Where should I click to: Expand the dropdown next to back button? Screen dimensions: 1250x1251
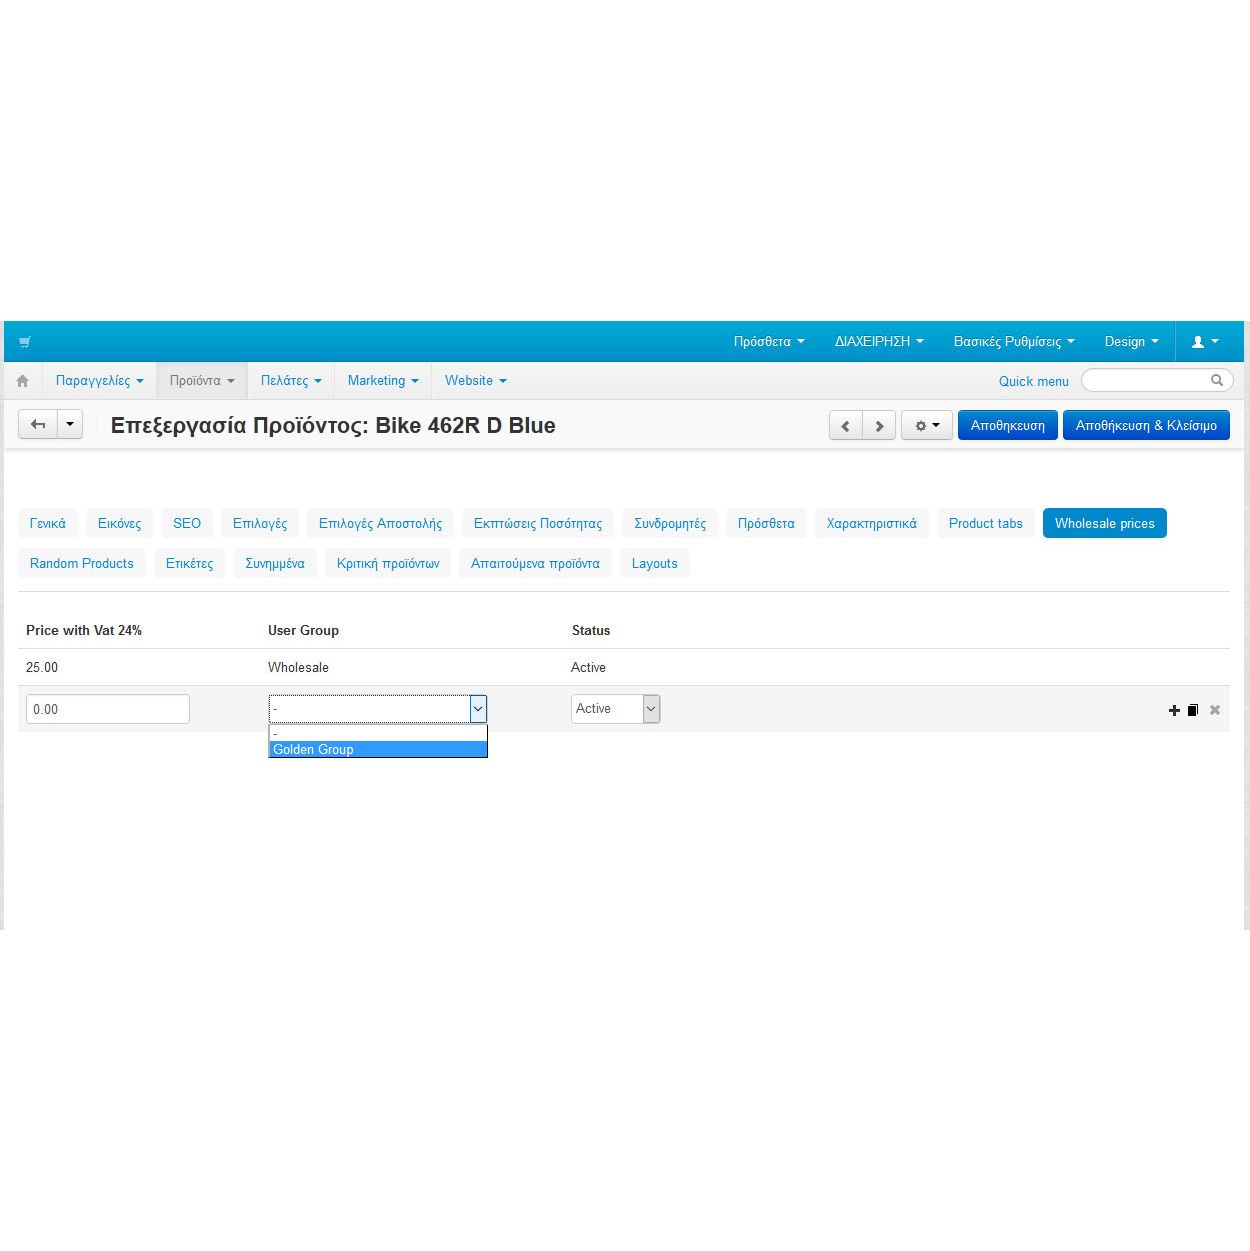(70, 425)
